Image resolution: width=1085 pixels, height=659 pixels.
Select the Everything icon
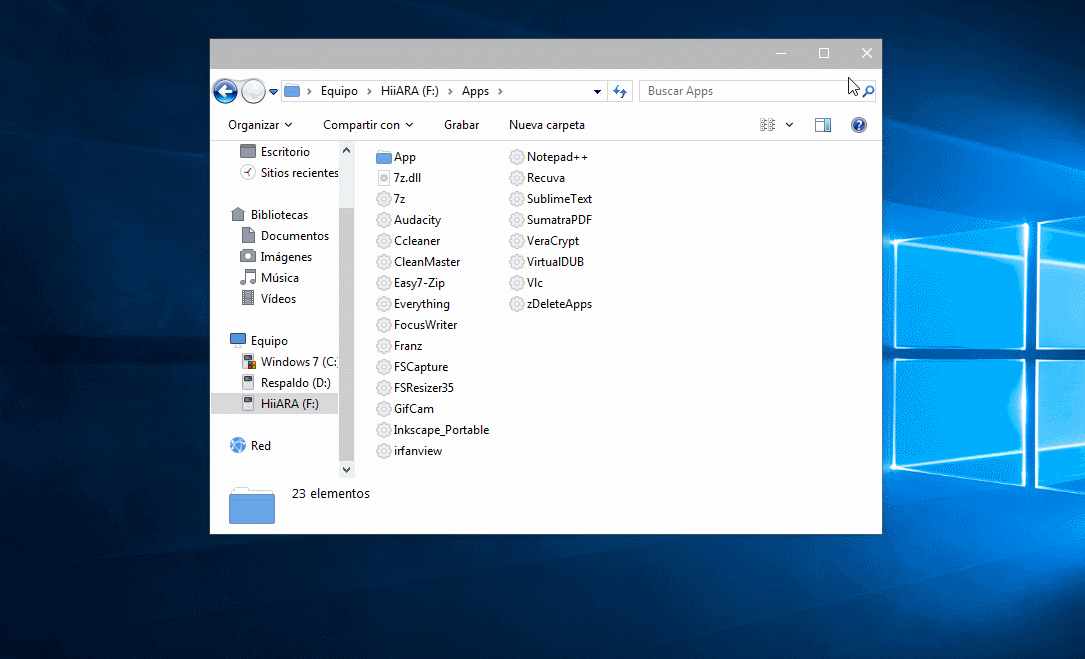pyautogui.click(x=384, y=304)
